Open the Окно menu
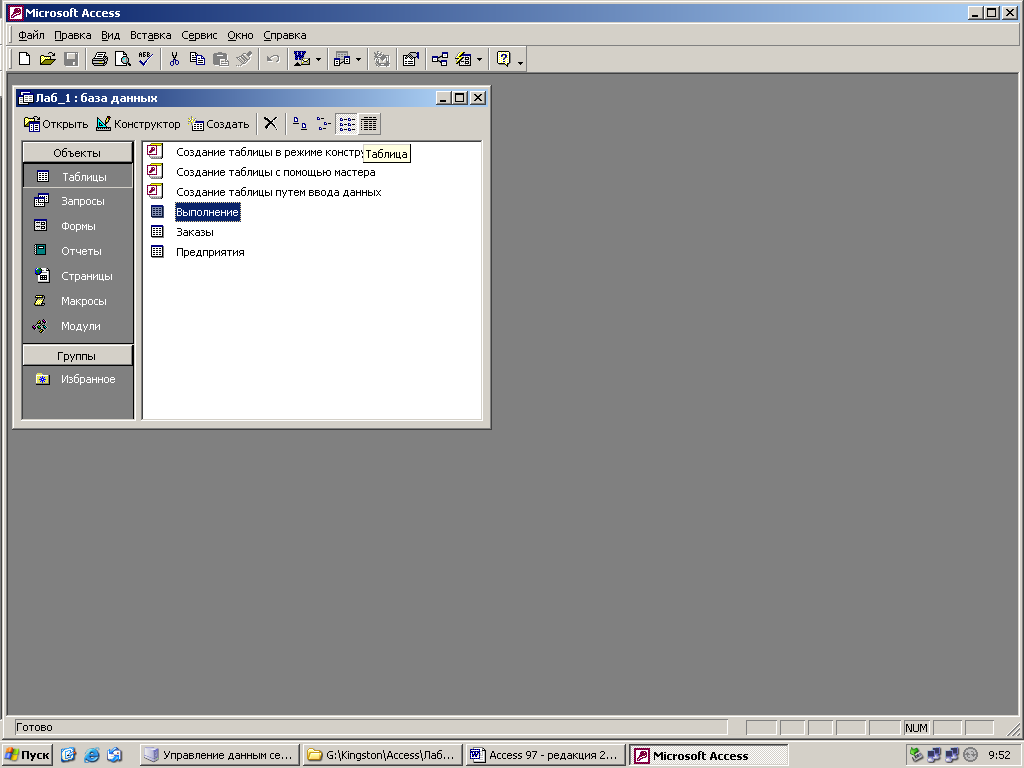The width and height of the screenshot is (1024, 768). coord(240,35)
